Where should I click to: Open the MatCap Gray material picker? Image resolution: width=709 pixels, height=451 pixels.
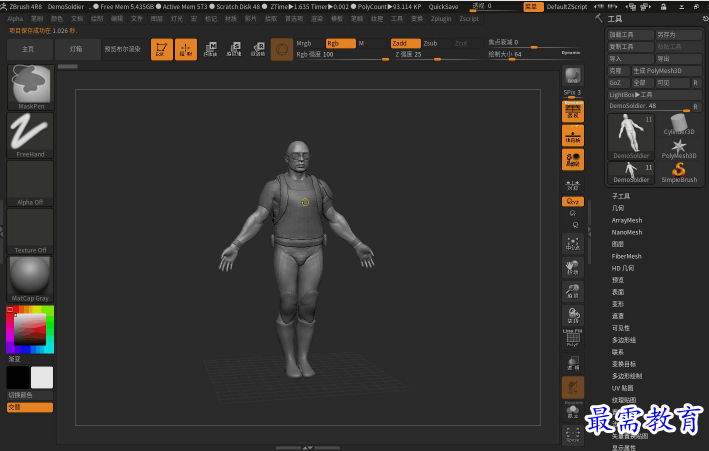[30, 278]
